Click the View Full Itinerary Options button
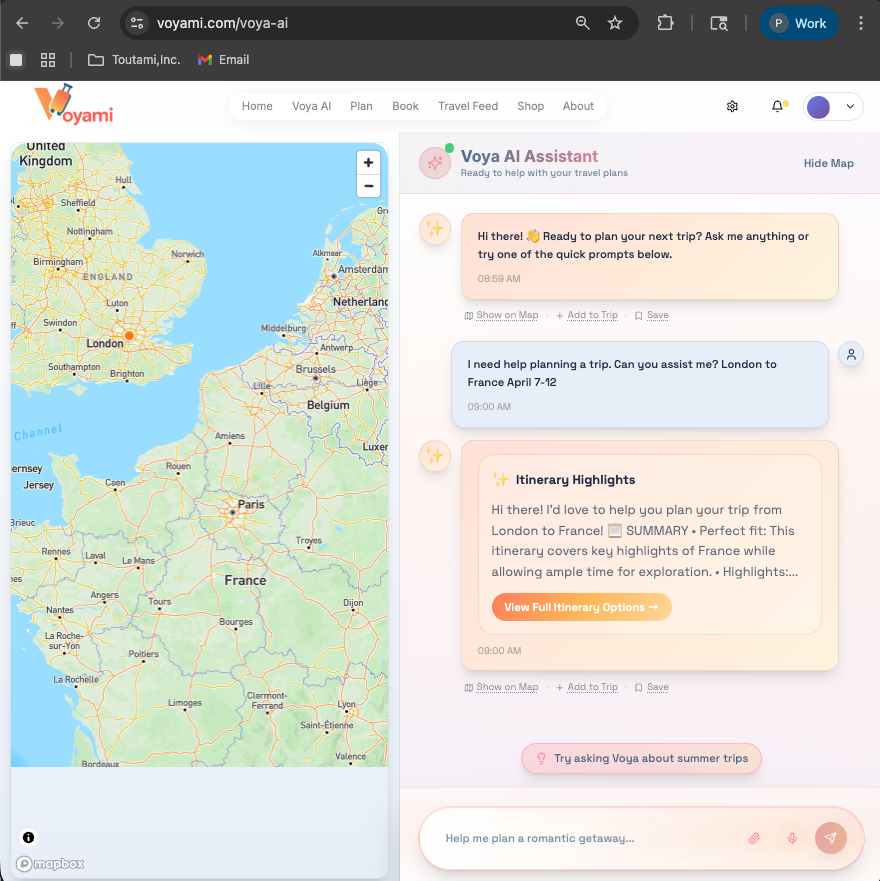Screen dimensions: 880x881 click(581, 607)
